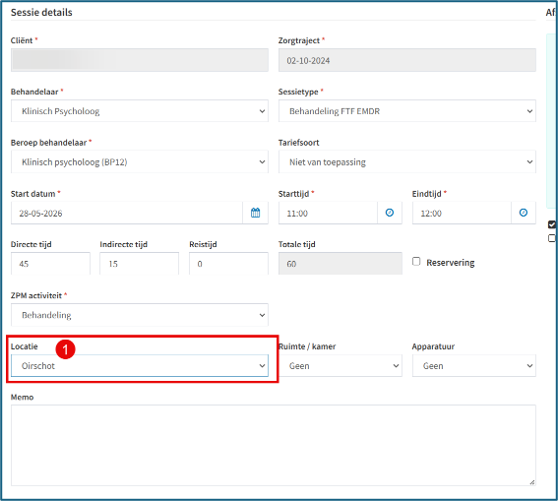Click the Reservering label text
This screenshot has height=501, width=558.
click(x=450, y=263)
